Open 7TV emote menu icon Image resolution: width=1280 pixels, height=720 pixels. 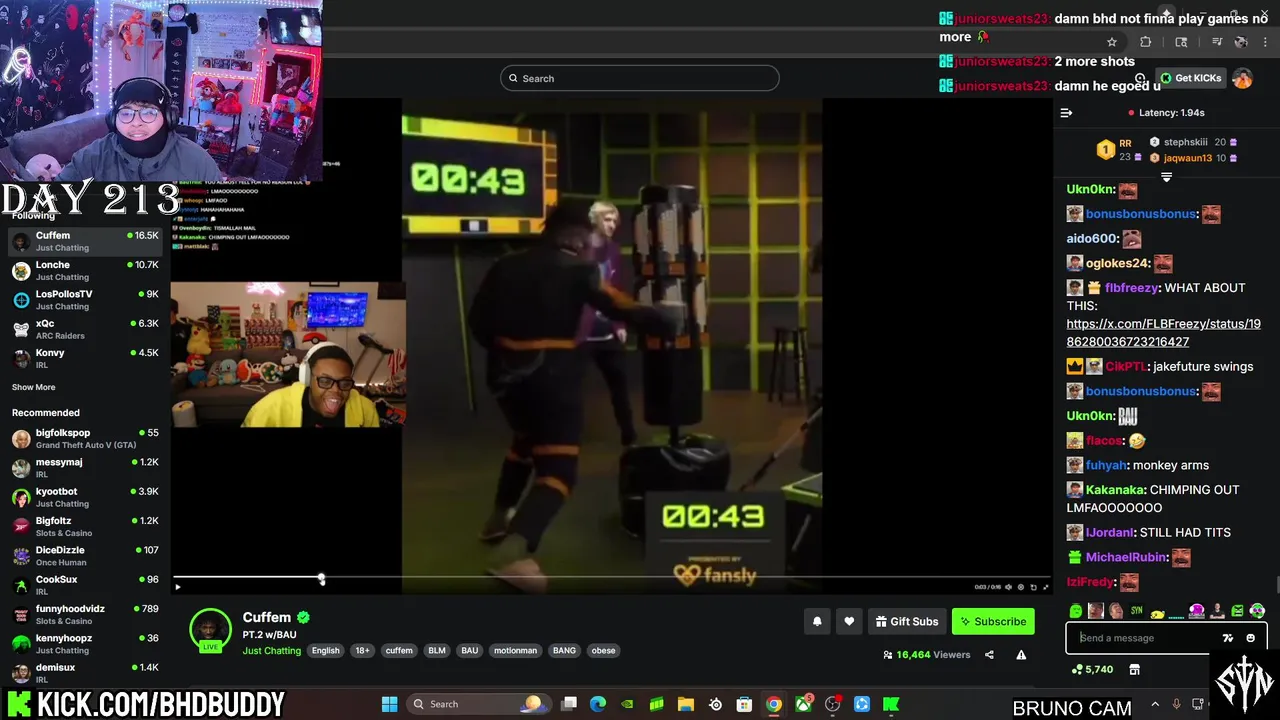pos(1228,638)
